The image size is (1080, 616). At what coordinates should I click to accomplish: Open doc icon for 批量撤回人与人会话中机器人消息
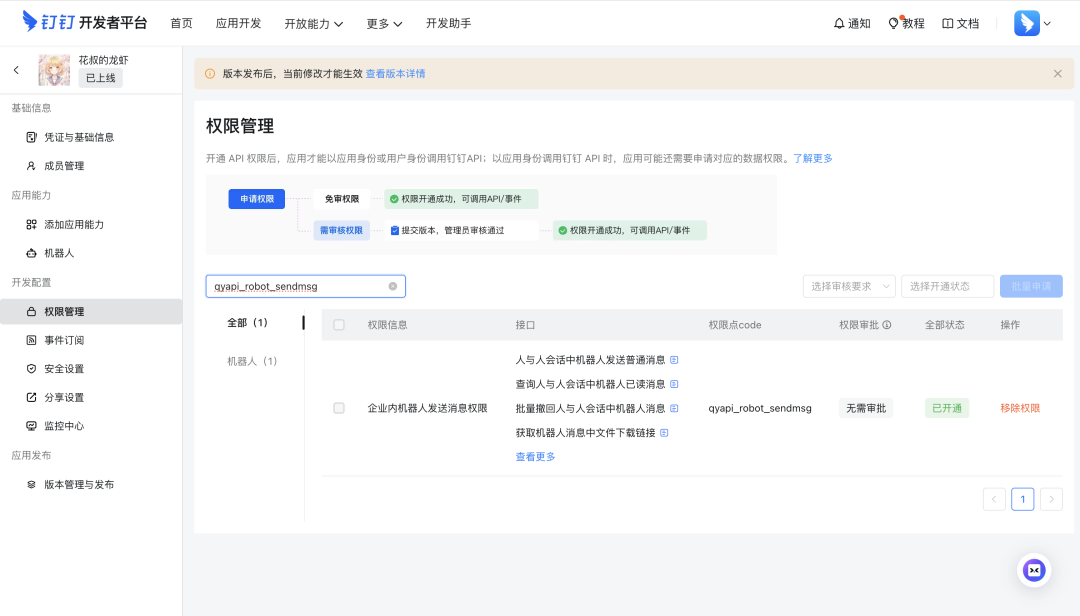click(x=674, y=408)
